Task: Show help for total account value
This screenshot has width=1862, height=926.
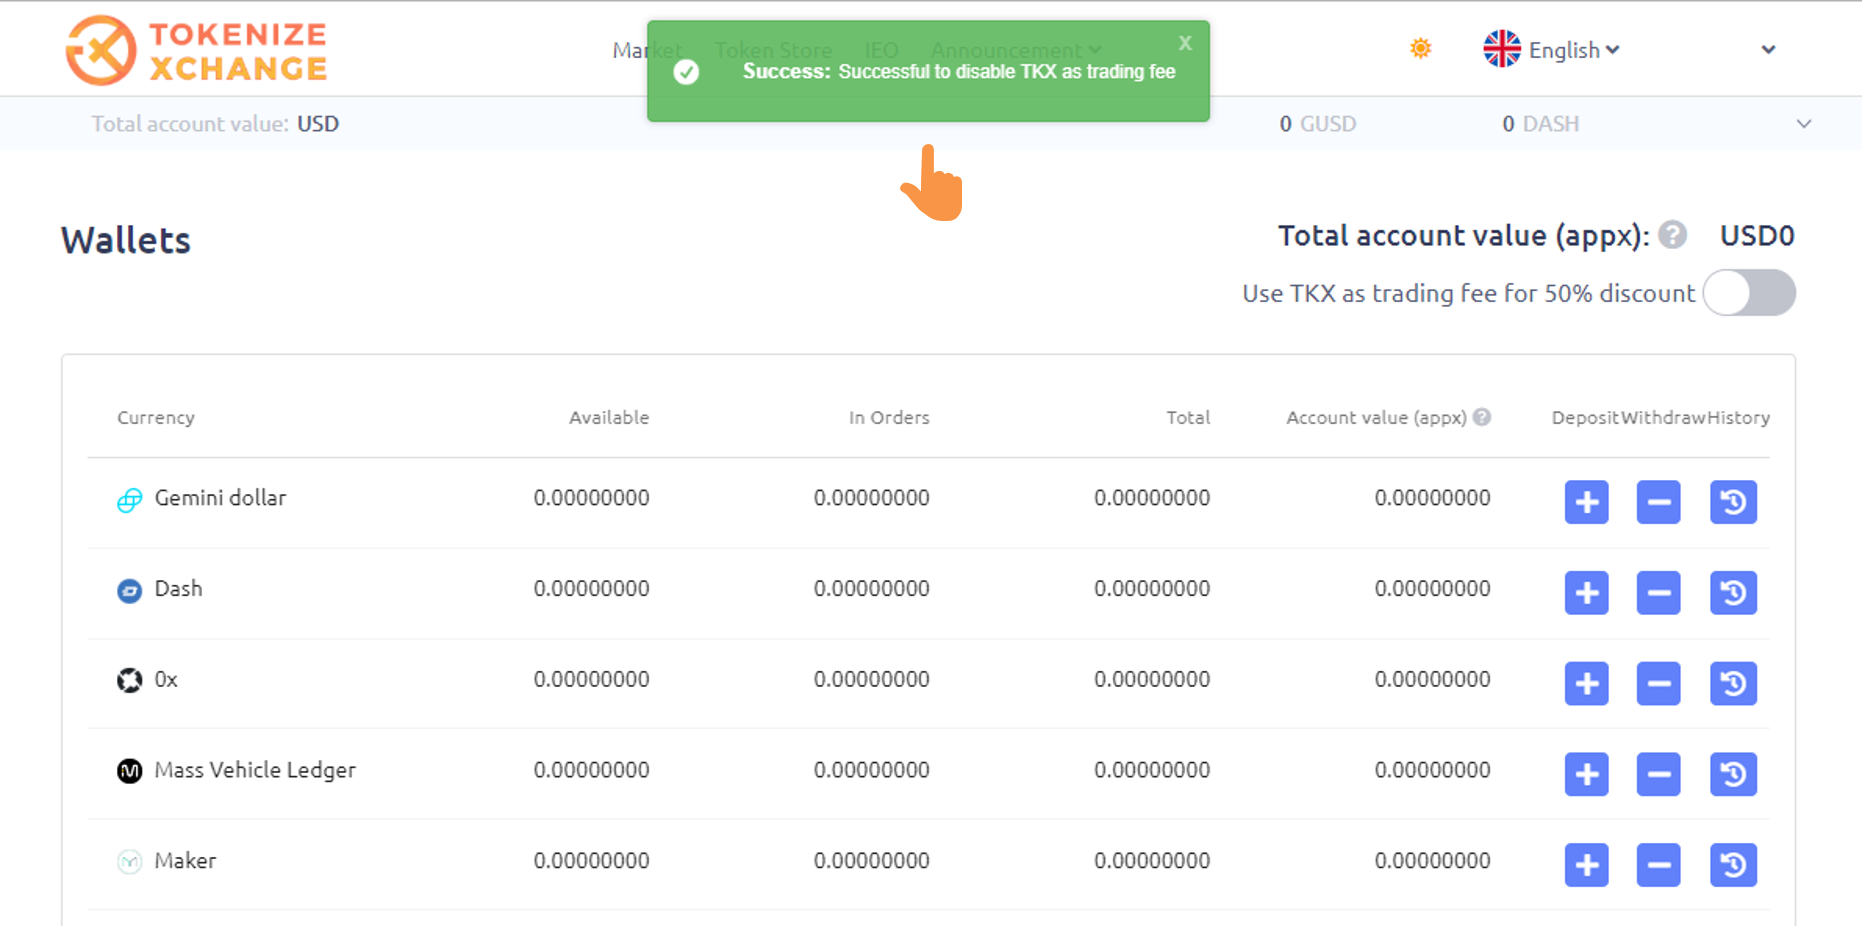Action: pos(1672,235)
